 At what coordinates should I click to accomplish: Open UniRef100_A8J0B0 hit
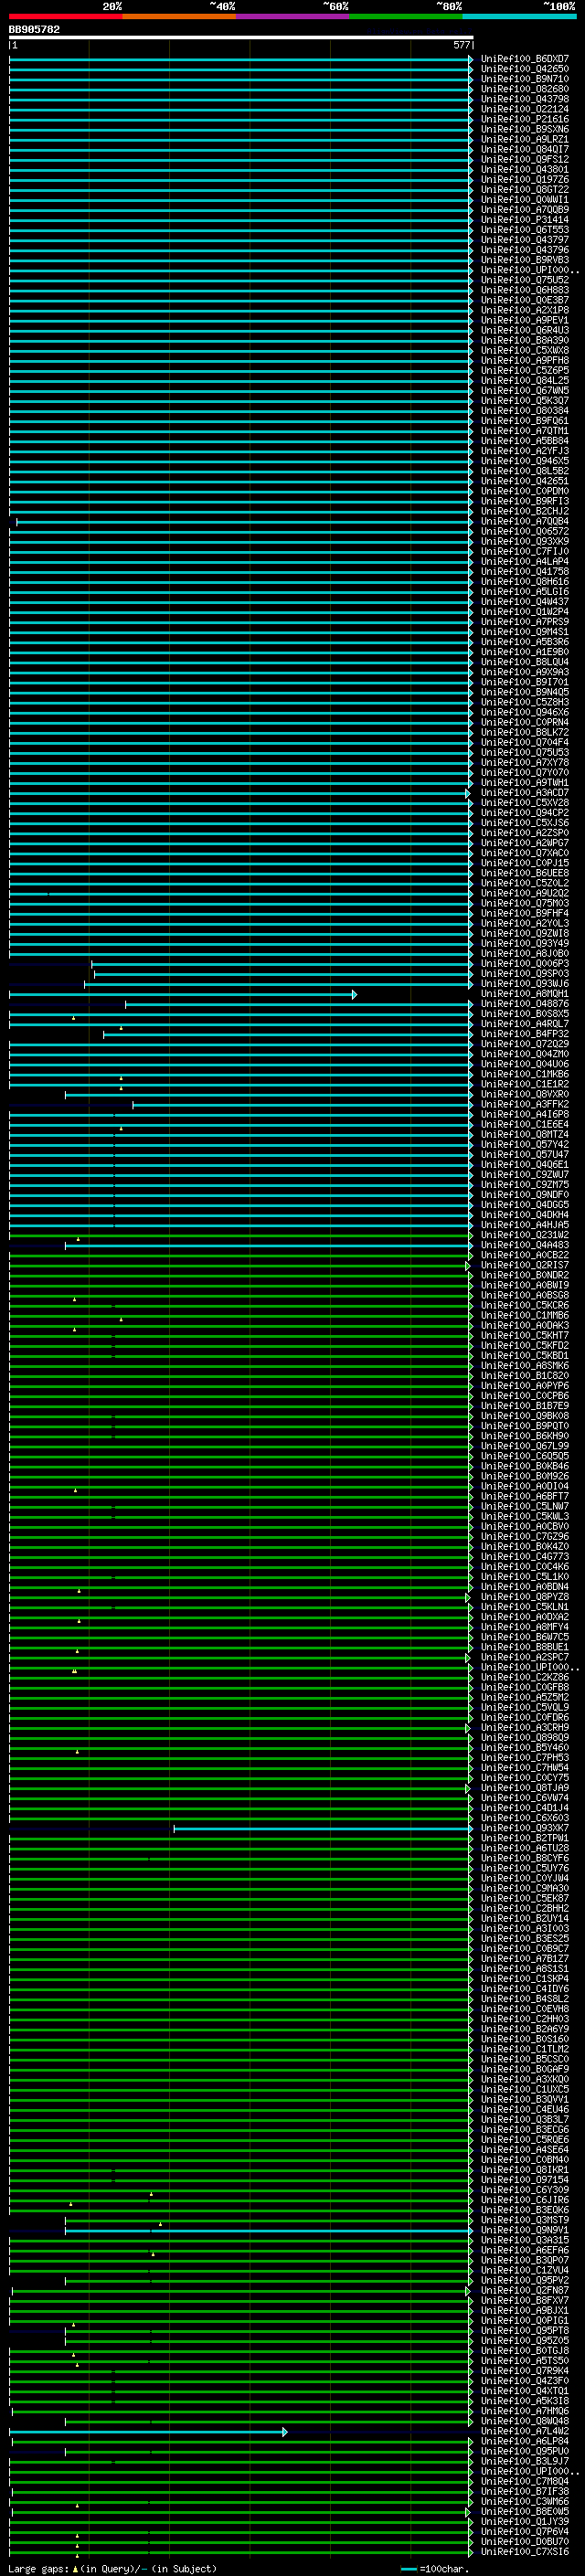[525, 954]
